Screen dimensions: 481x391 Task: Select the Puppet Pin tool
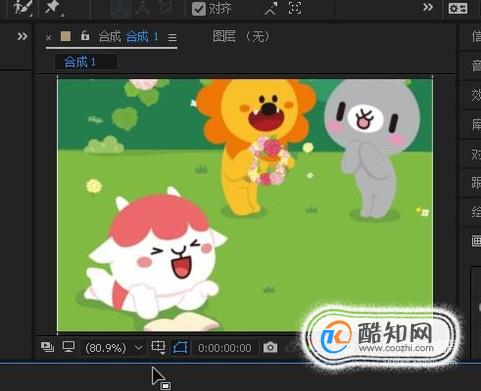point(53,7)
